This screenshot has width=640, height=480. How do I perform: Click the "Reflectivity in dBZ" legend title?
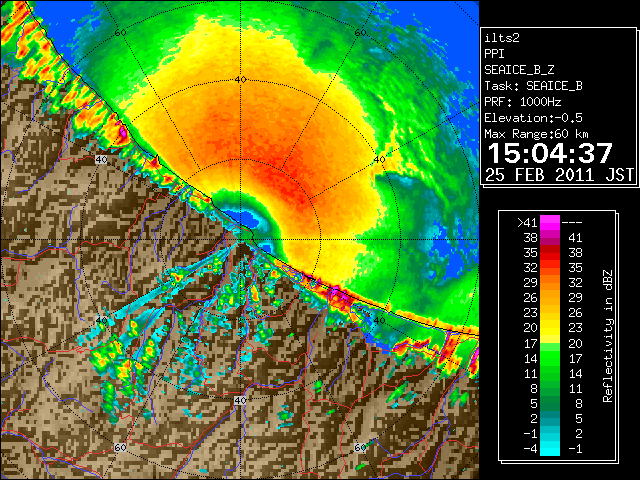pos(608,336)
